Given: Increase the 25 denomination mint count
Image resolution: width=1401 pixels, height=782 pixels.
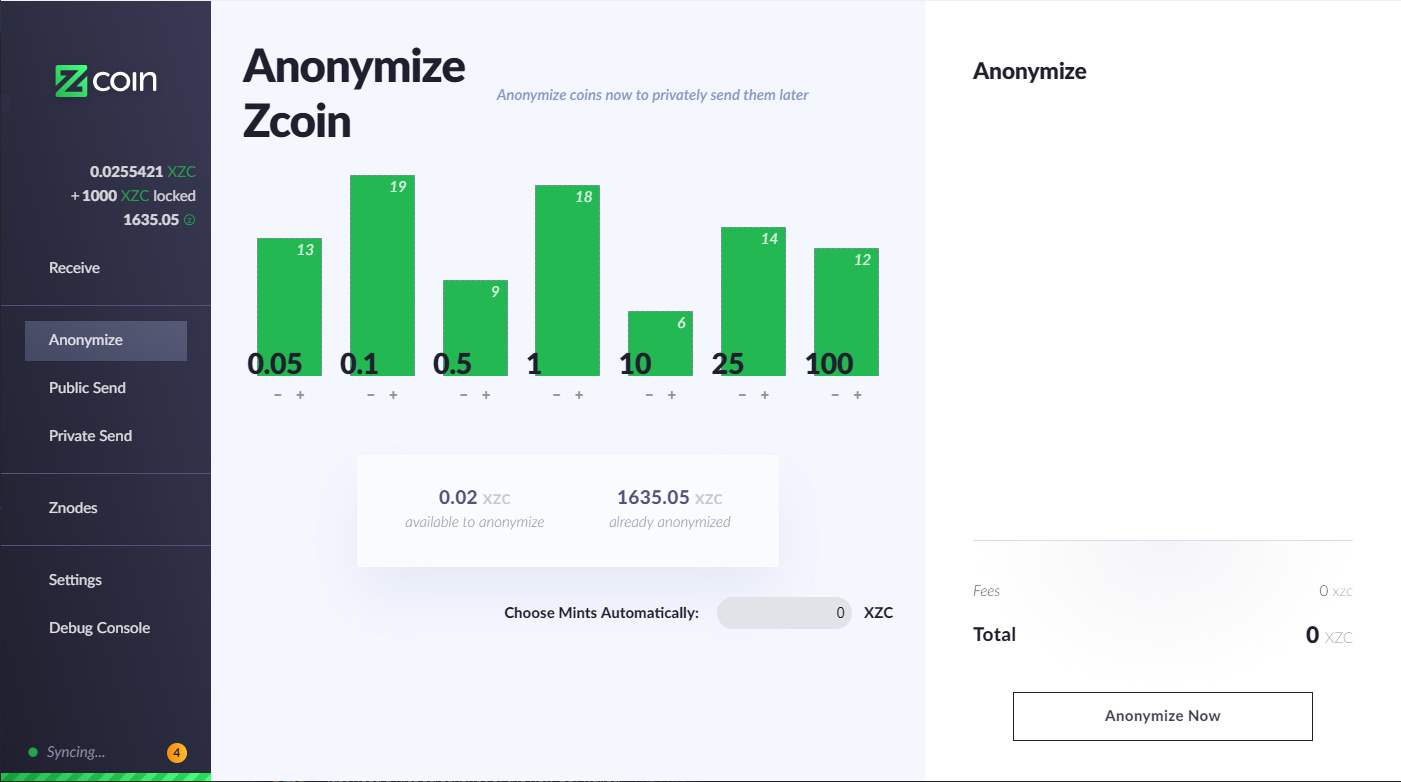Looking at the screenshot, I should point(764,395).
